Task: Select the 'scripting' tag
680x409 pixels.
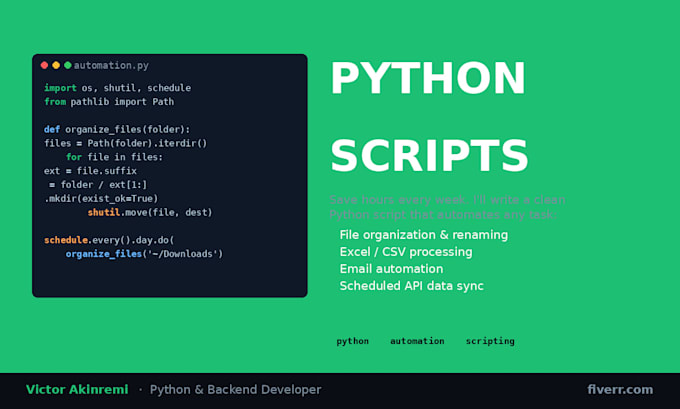Action: (490, 341)
